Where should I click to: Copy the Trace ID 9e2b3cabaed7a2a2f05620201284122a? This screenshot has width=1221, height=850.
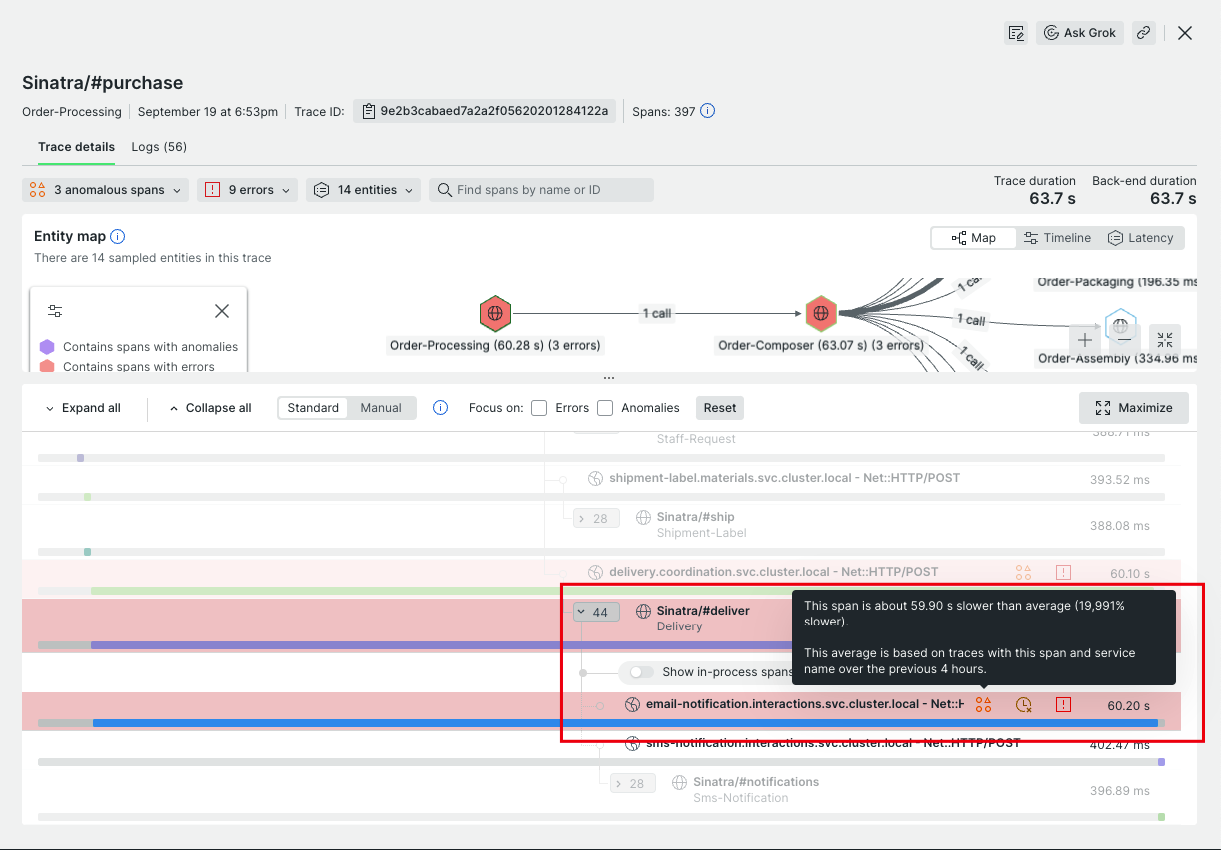(x=484, y=111)
